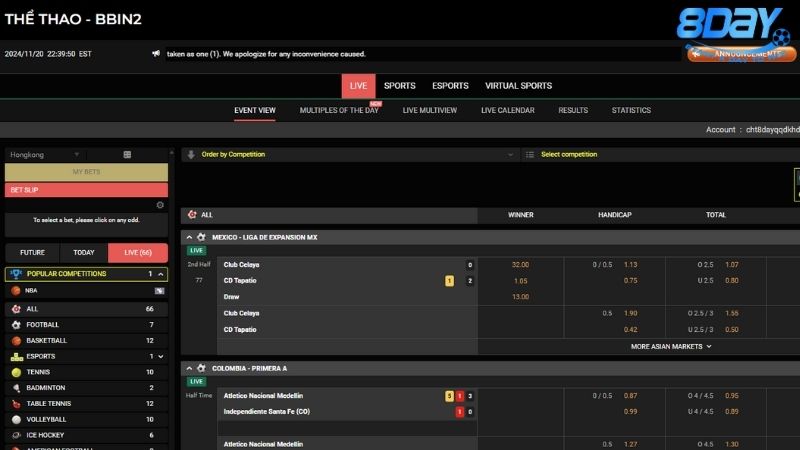Click the Badminton shuttlecock icon
The height and width of the screenshot is (450, 800).
(16, 388)
